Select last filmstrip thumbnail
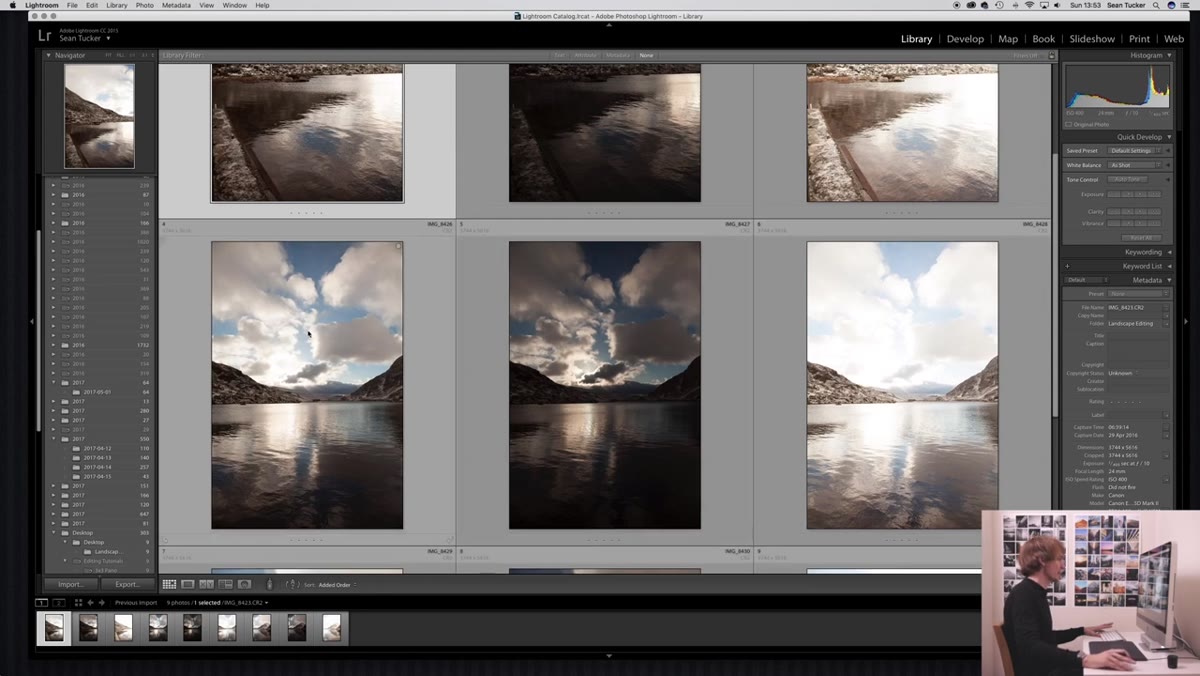Screen dimensions: 1200x676 click(x=331, y=627)
